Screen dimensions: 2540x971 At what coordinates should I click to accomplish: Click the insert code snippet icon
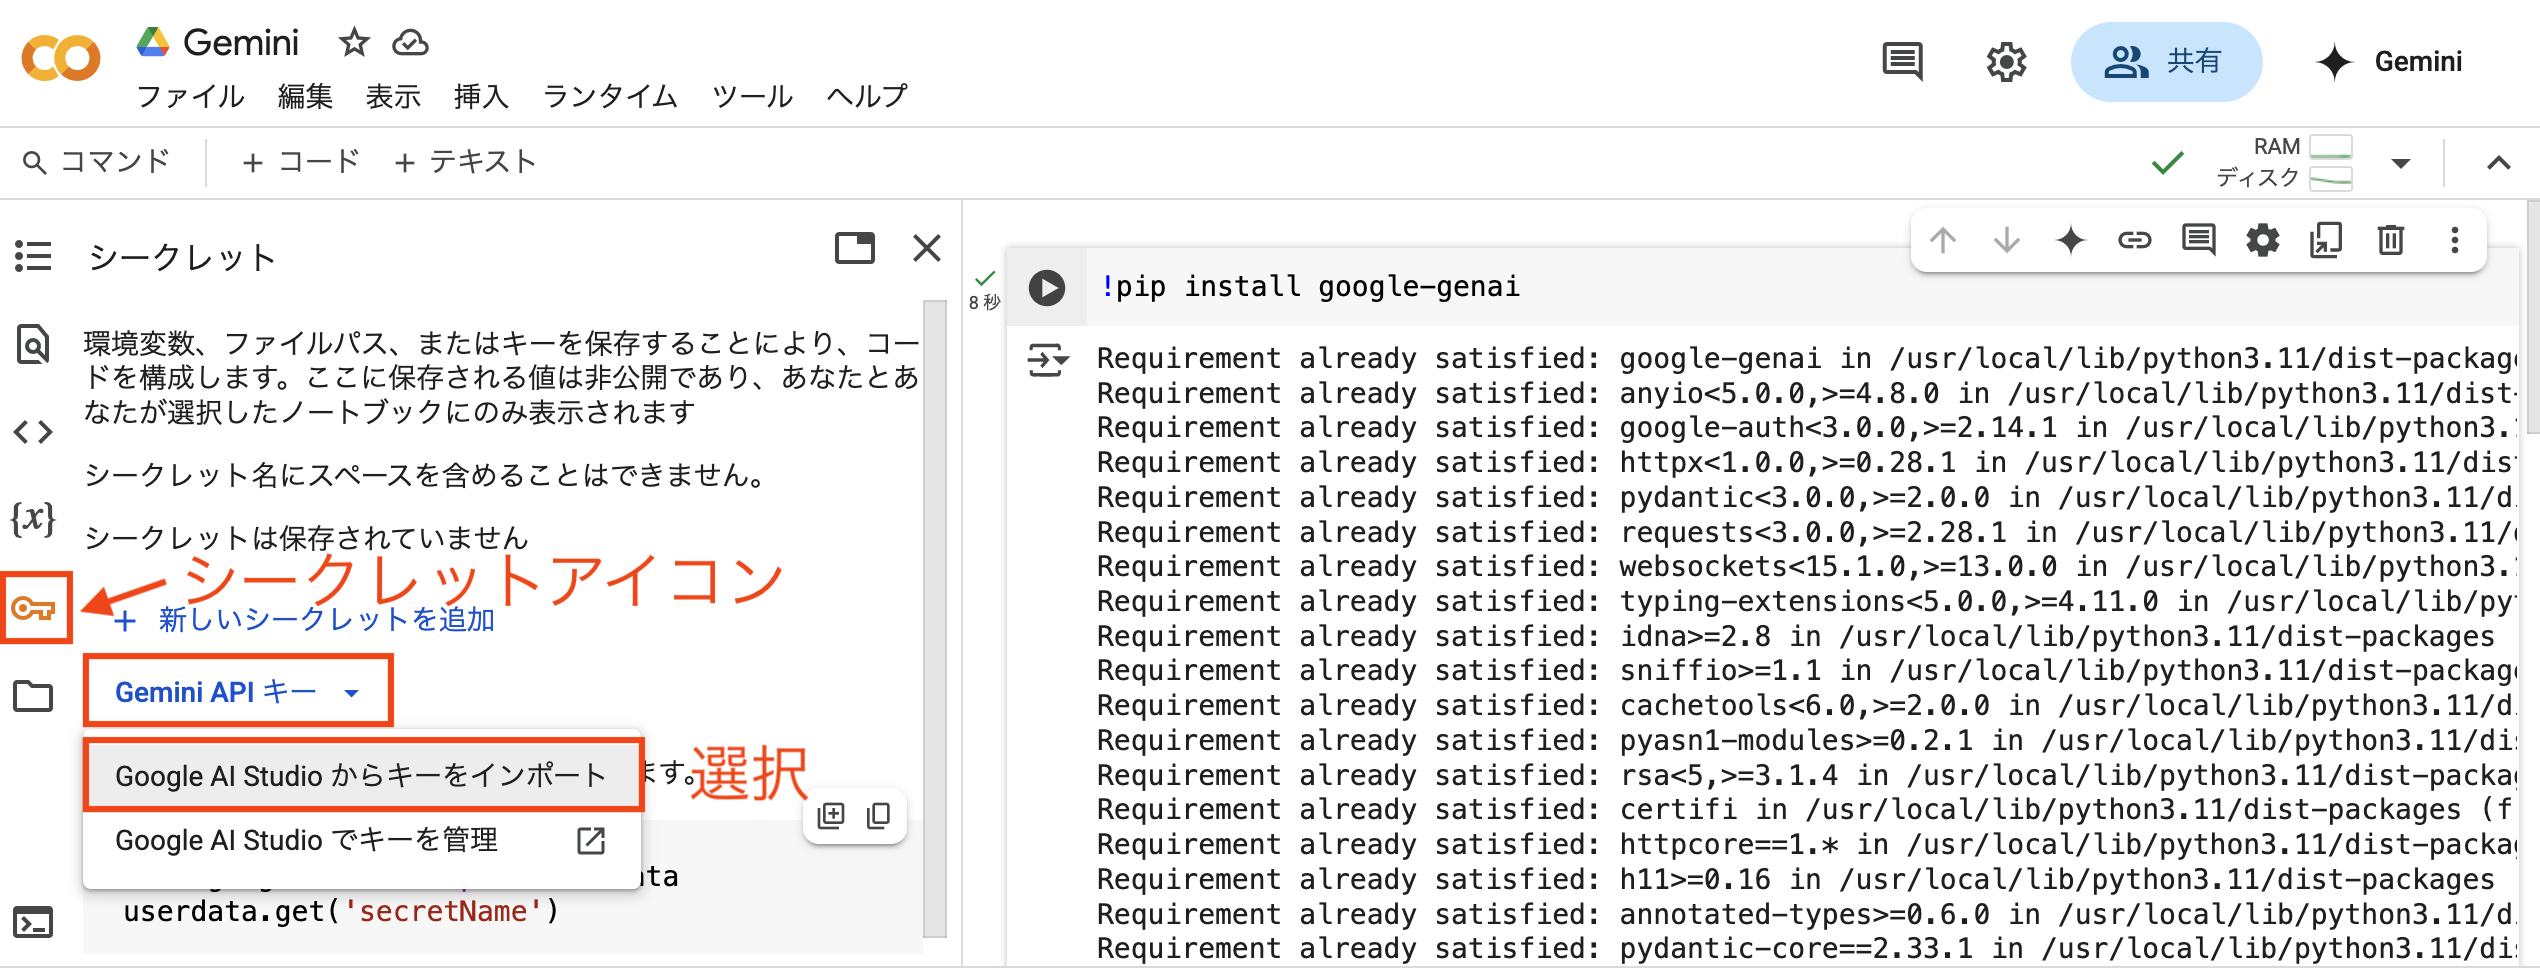pyautogui.click(x=831, y=816)
